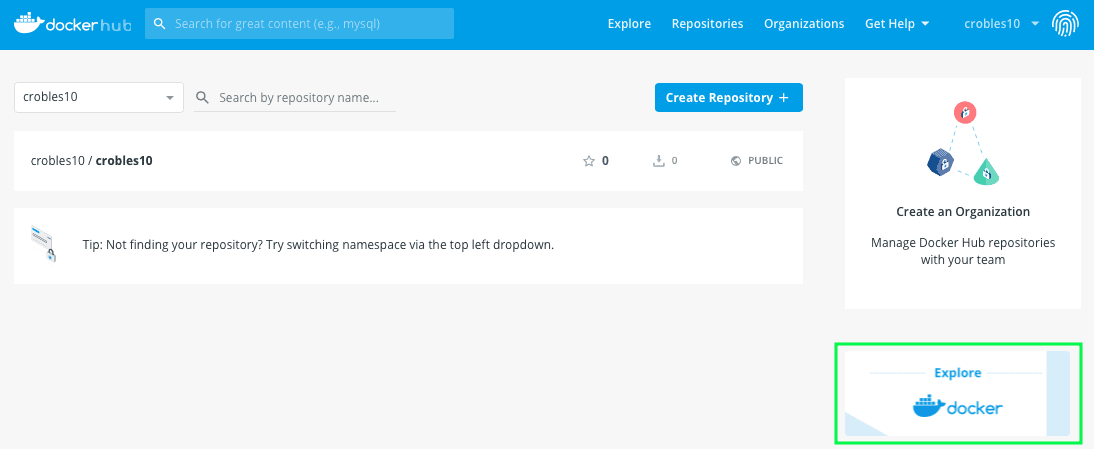Viewport: 1094px width, 449px height.
Task: Expand the Get Help menu
Action: pyautogui.click(x=897, y=24)
